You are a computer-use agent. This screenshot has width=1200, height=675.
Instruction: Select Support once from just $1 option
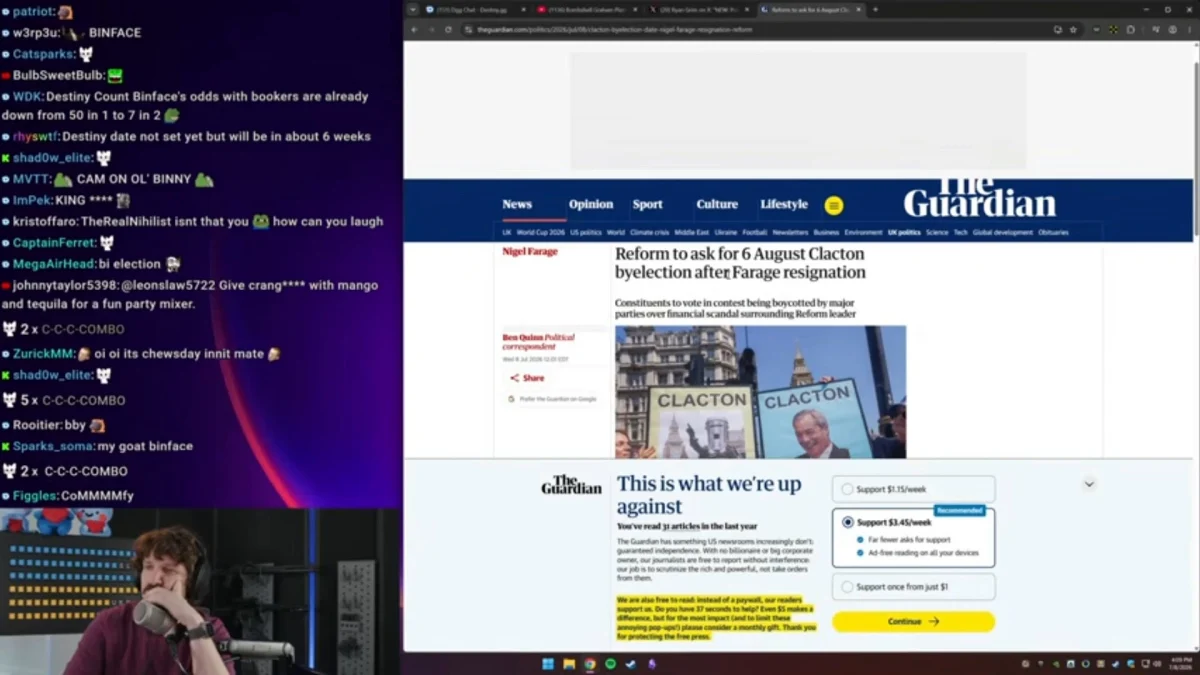coord(913,587)
